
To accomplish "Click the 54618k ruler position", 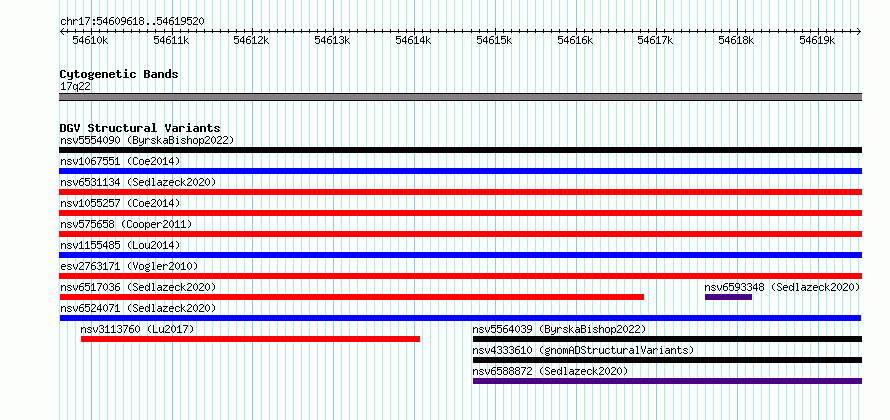I will pyautogui.click(x=737, y=40).
